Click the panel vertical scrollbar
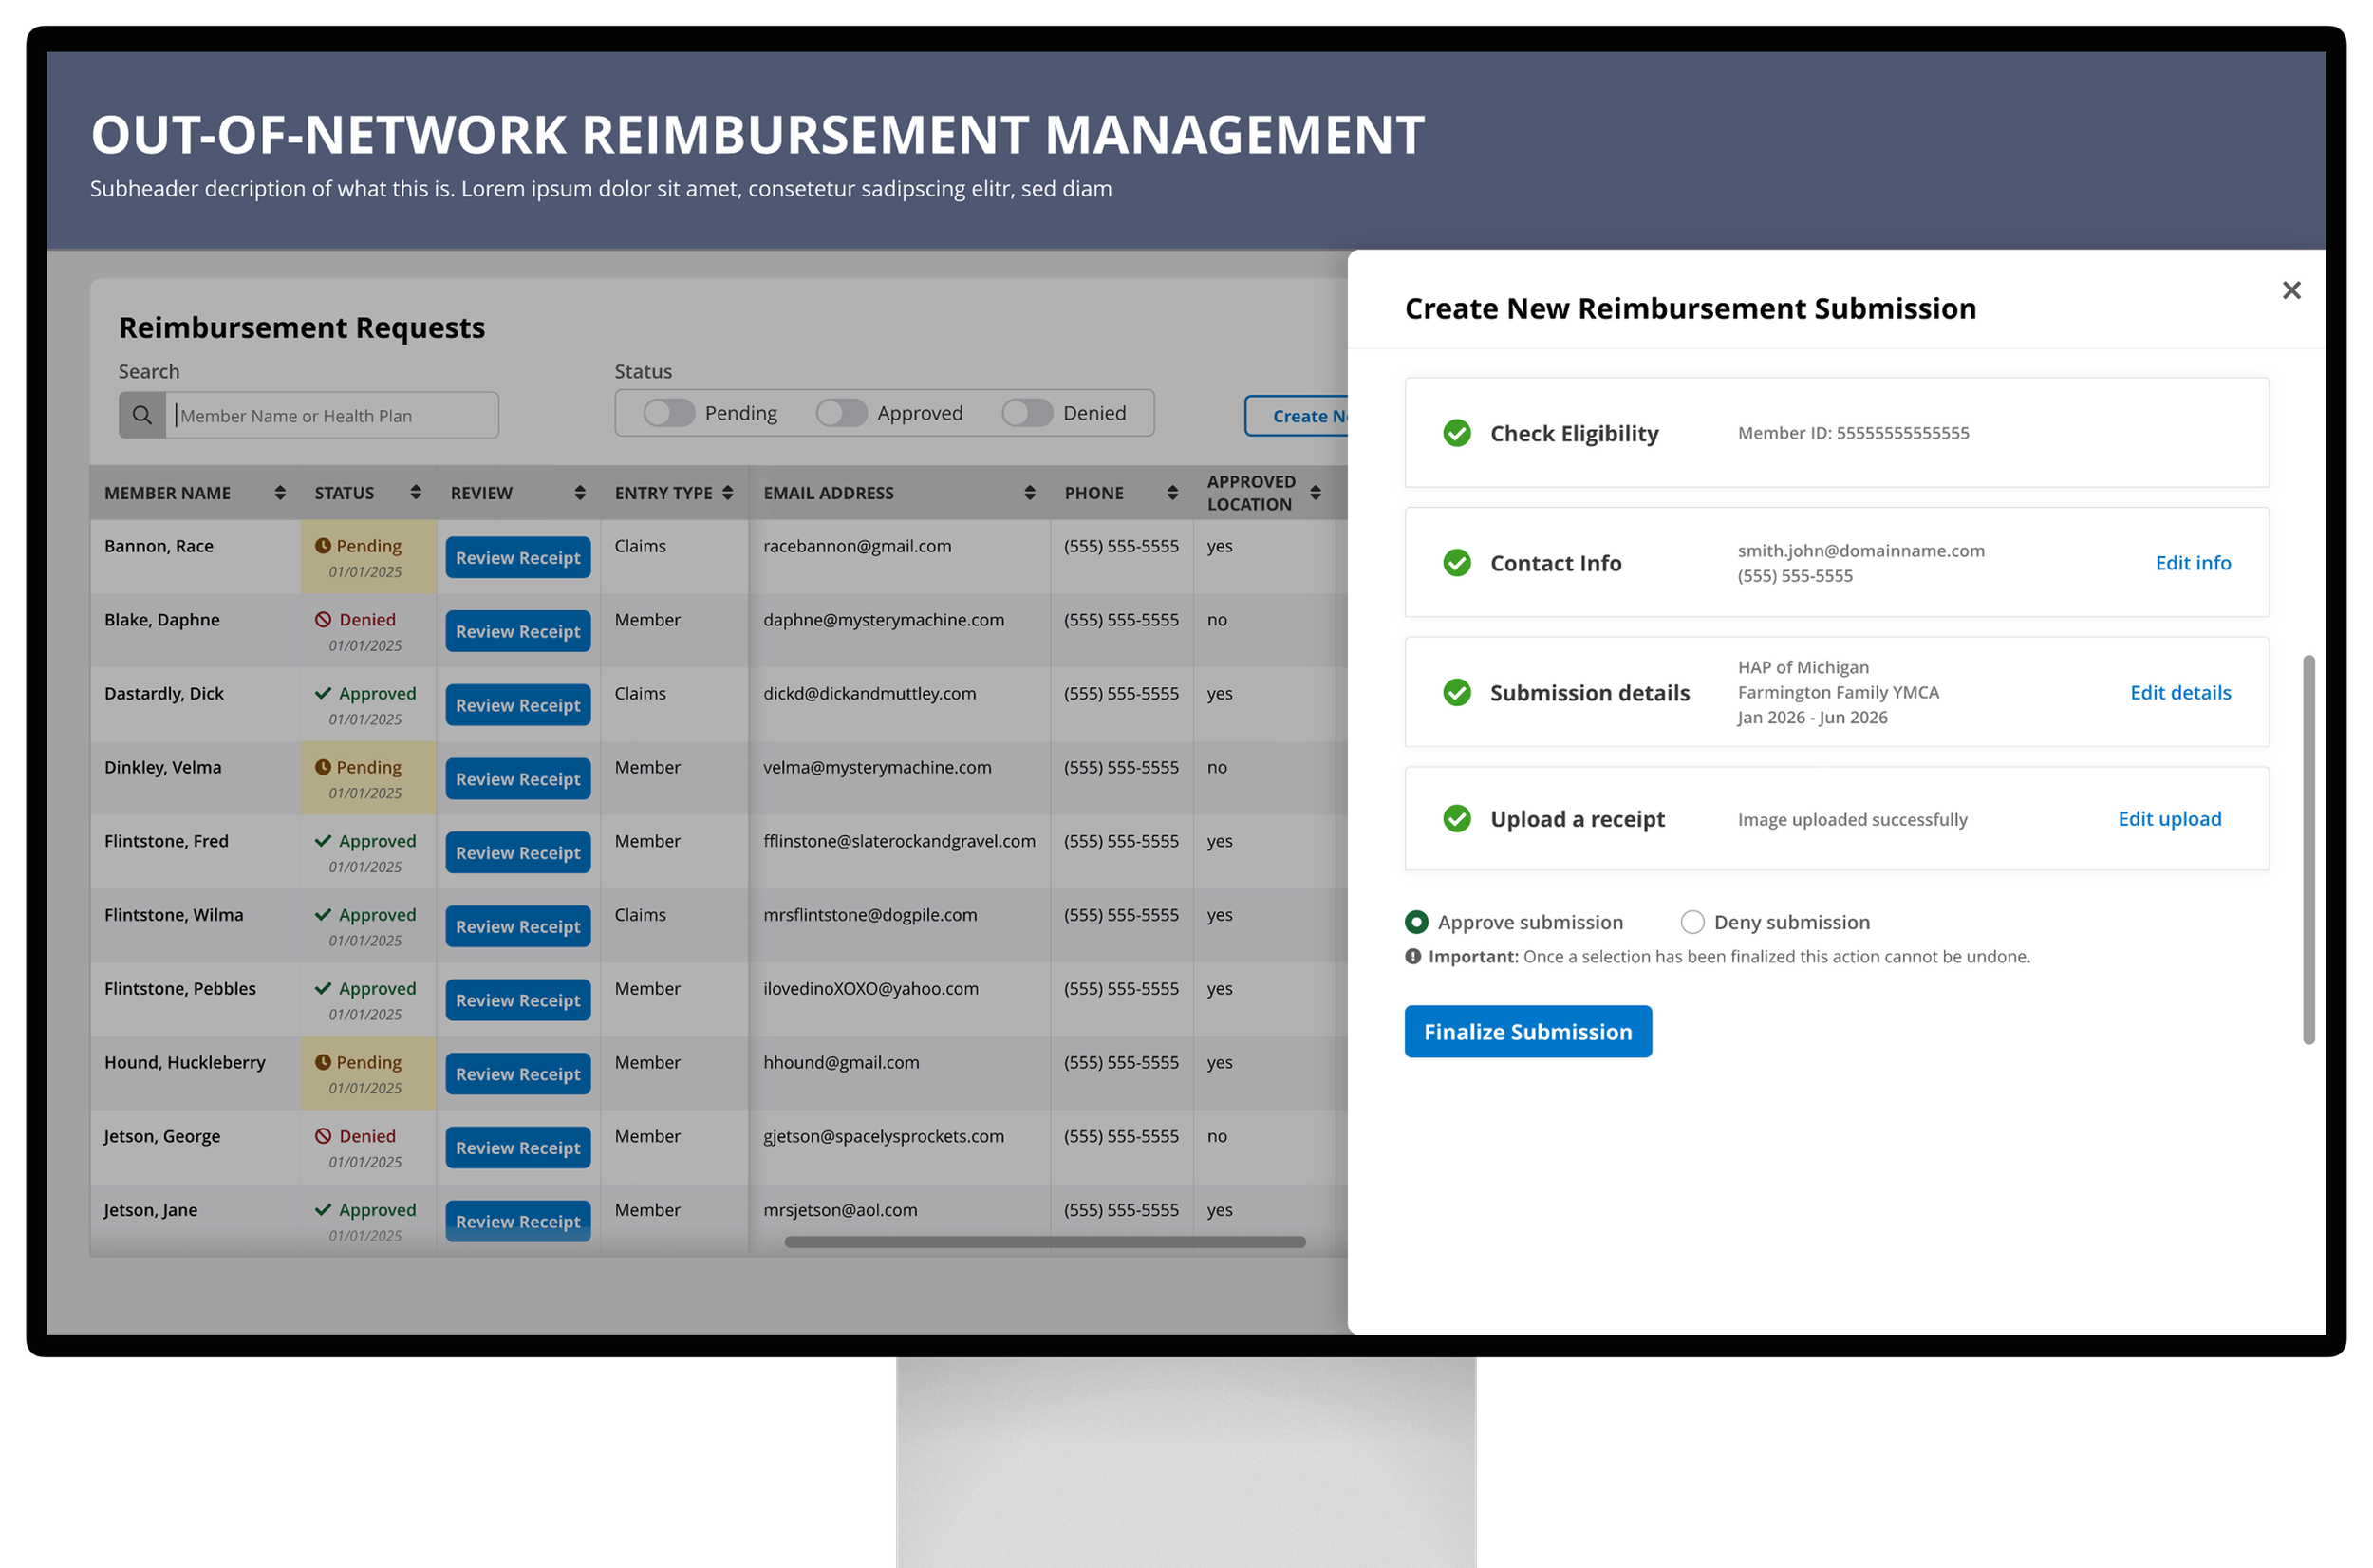This screenshot has width=2373, height=1568. tap(2309, 850)
